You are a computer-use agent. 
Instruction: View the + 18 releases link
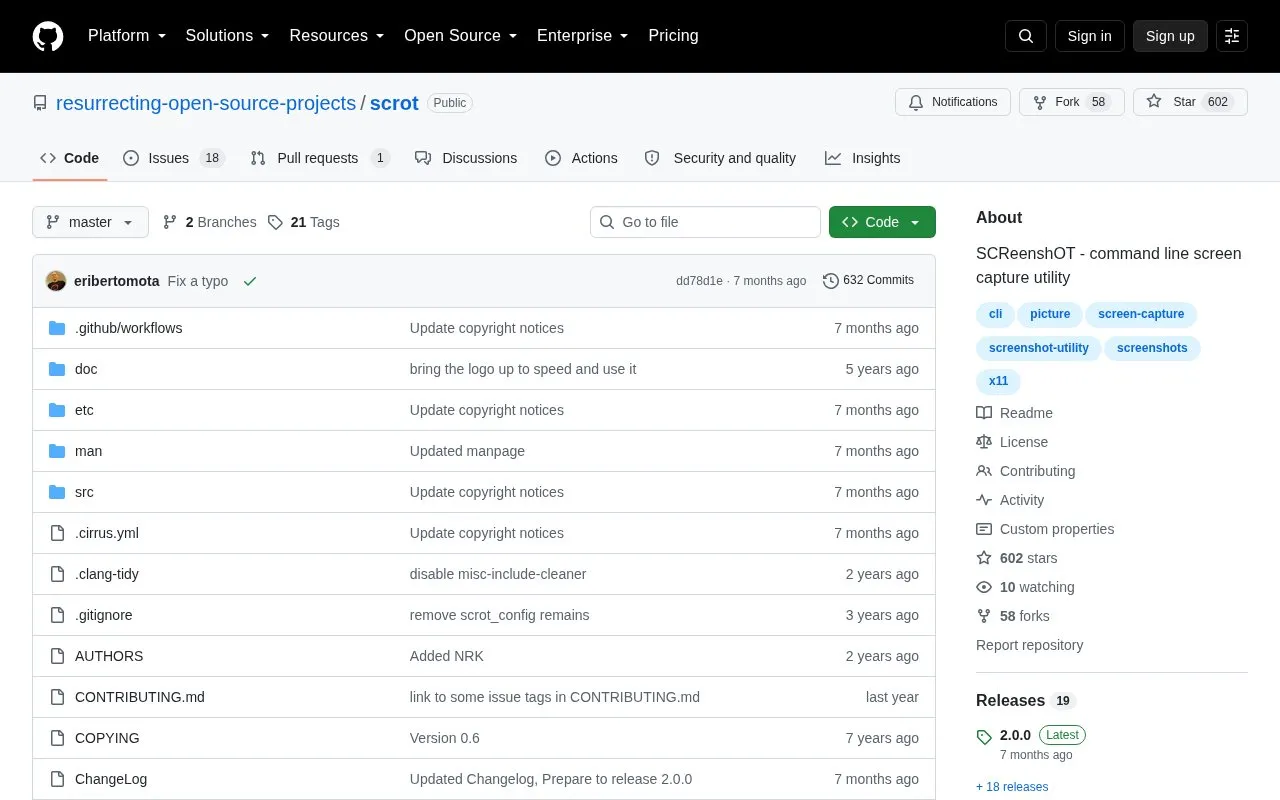coord(1012,787)
